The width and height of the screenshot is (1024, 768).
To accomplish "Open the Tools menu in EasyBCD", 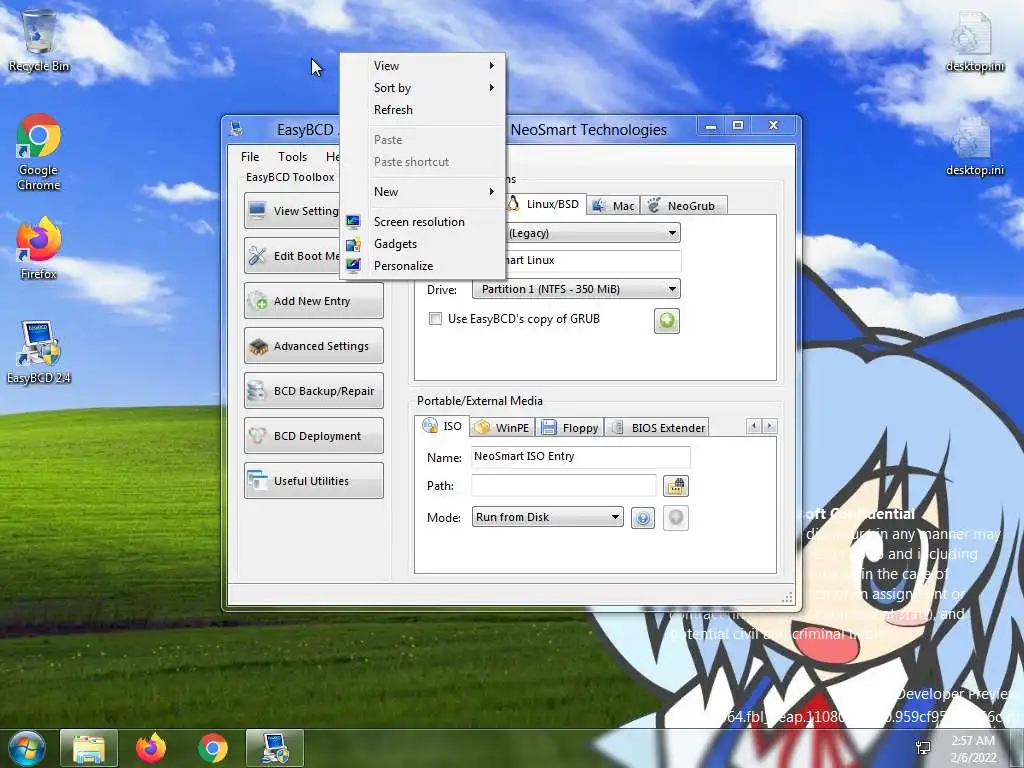I will click(x=292, y=157).
